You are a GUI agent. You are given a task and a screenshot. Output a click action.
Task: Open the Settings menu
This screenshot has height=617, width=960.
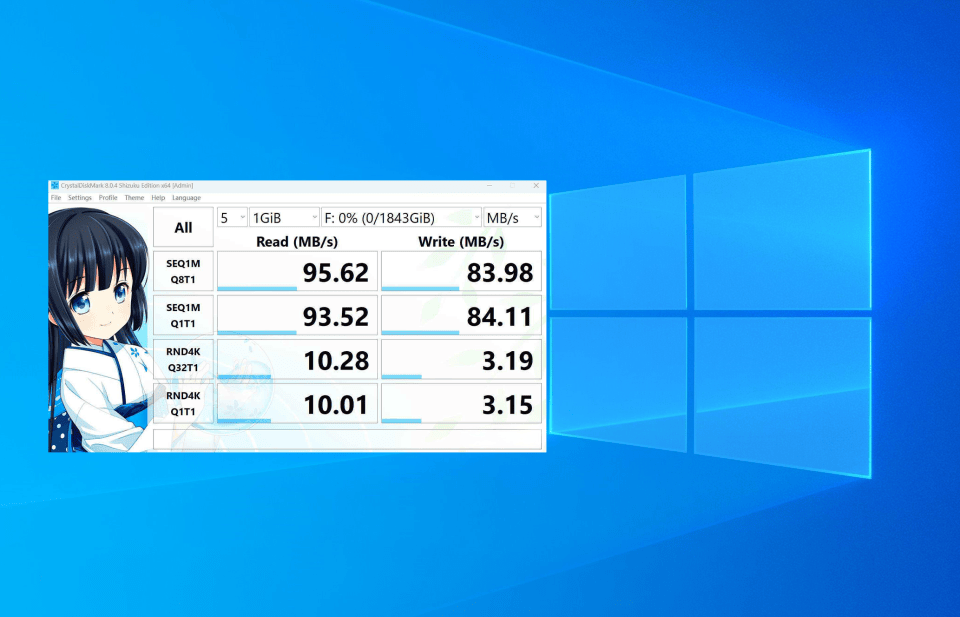pos(80,198)
